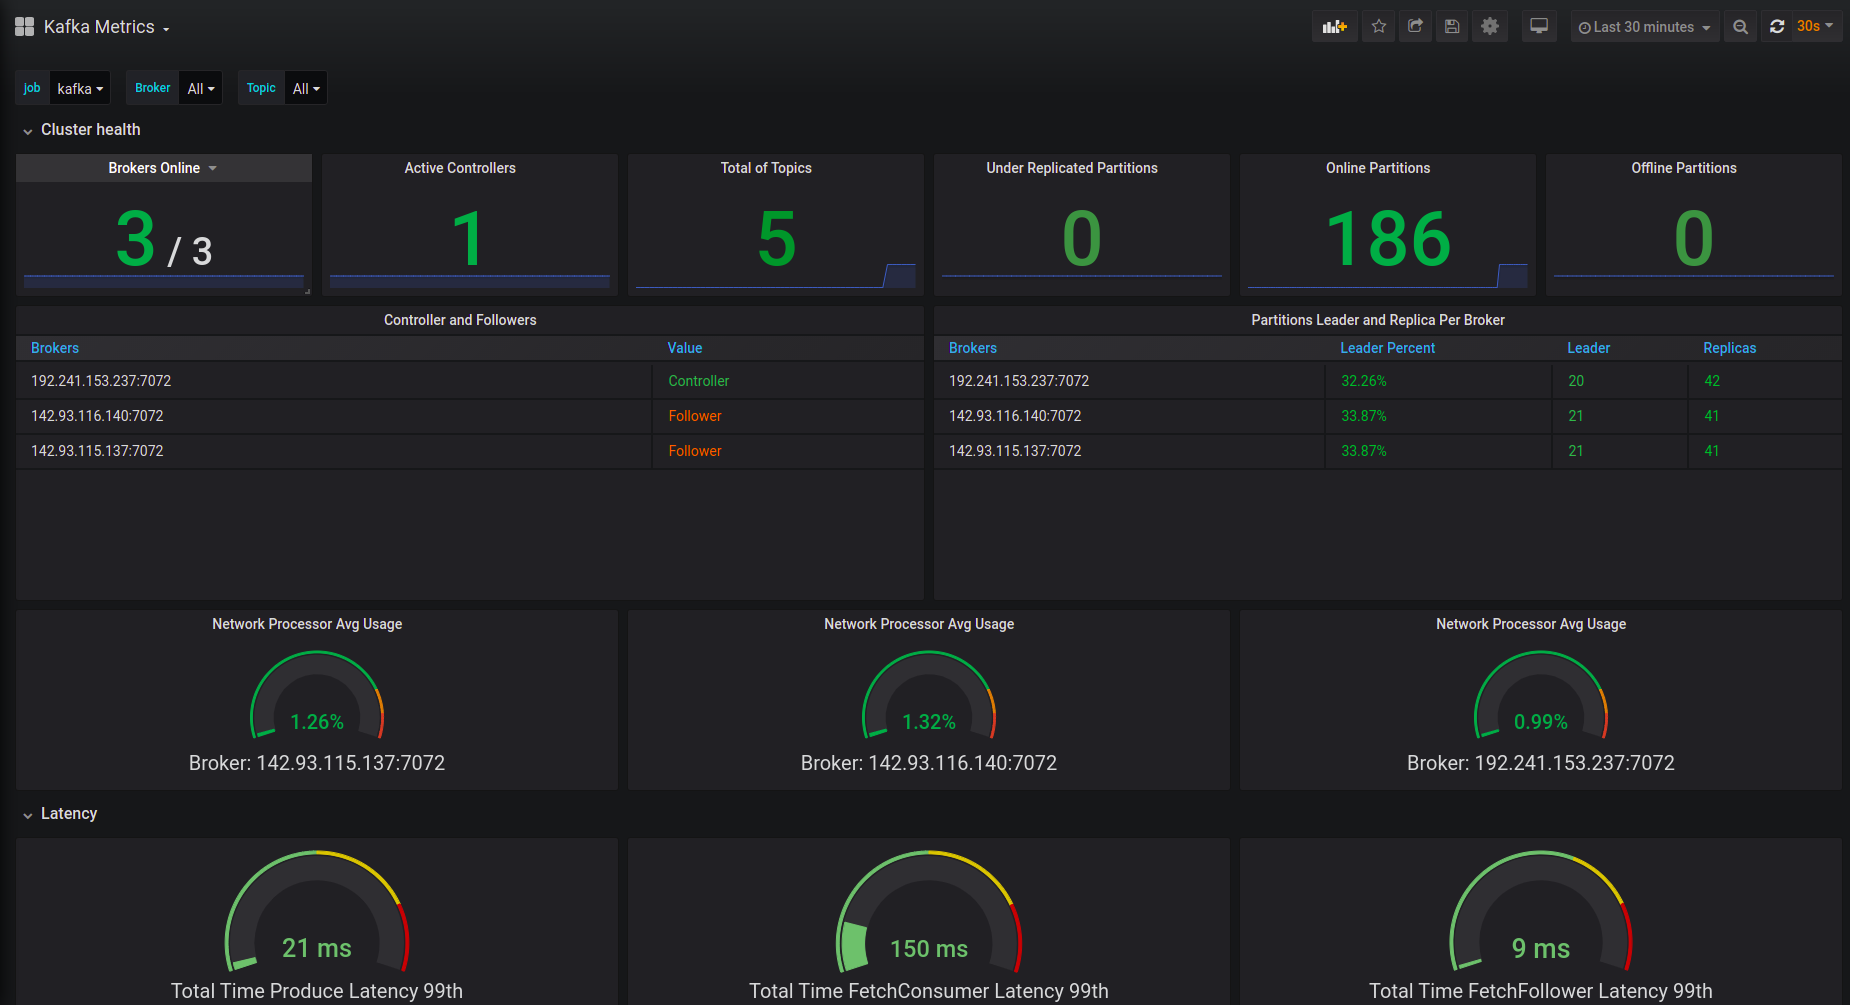Open the Last 30 minutes time picker
The height and width of the screenshot is (1005, 1850).
[1644, 27]
